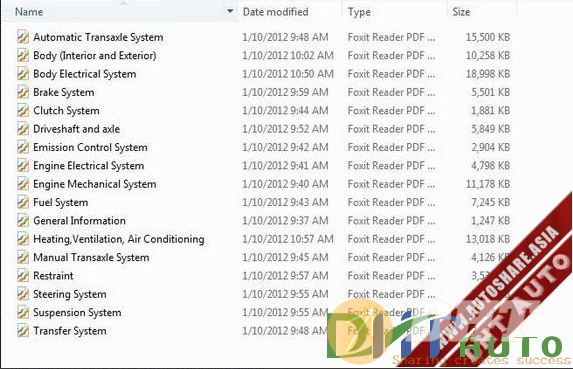573x369 pixels.
Task: Click the file name Transfer System
Action: (x=70, y=331)
